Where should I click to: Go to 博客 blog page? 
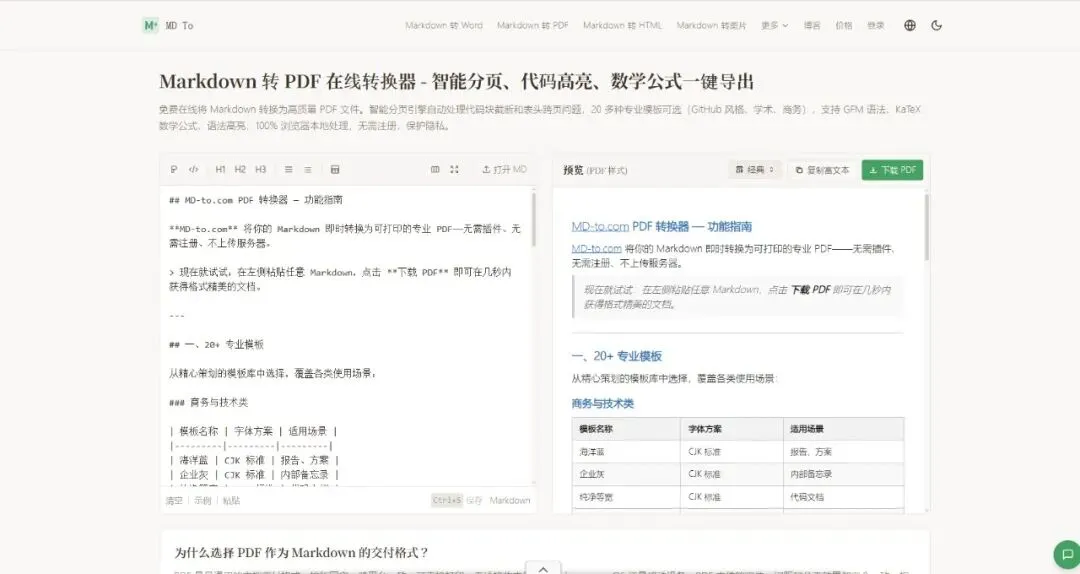point(812,25)
